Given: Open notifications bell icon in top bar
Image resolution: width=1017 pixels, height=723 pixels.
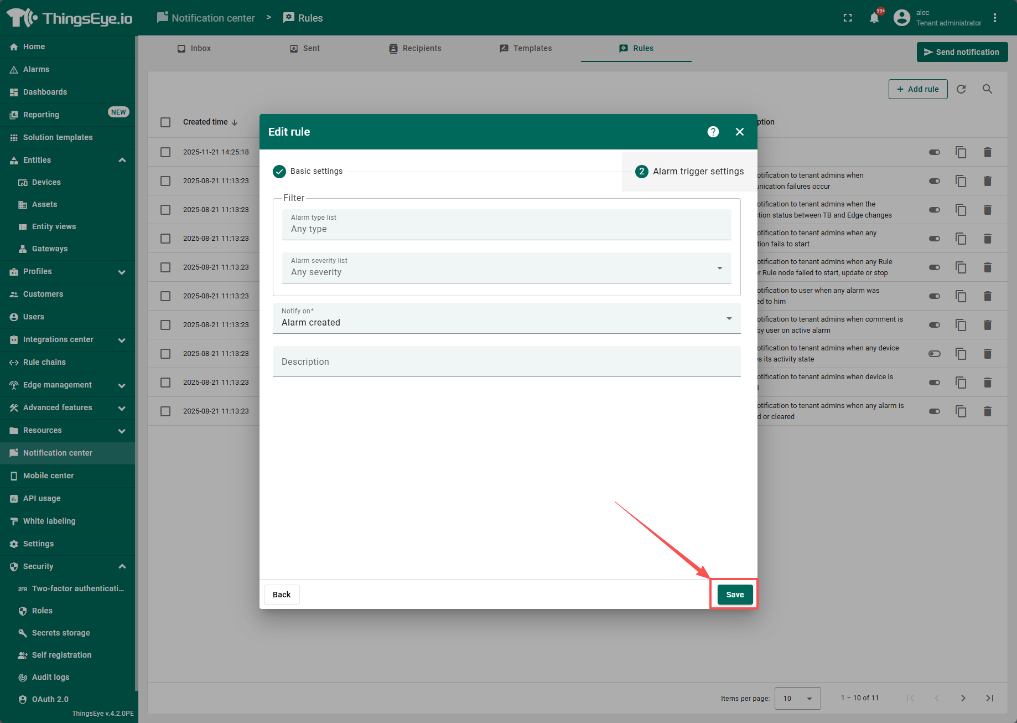Looking at the screenshot, I should tap(873, 18).
